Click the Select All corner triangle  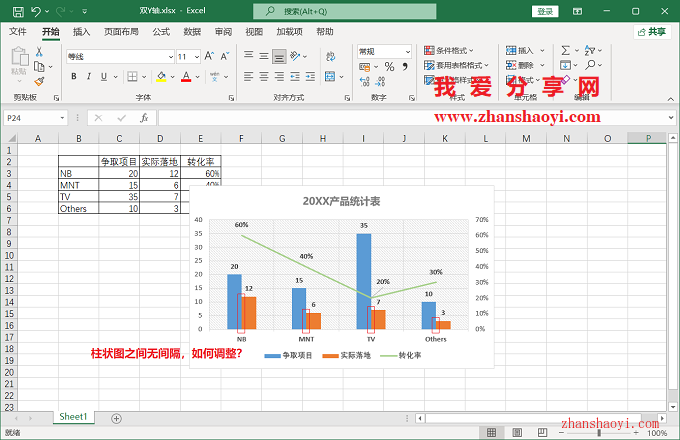coord(10,138)
